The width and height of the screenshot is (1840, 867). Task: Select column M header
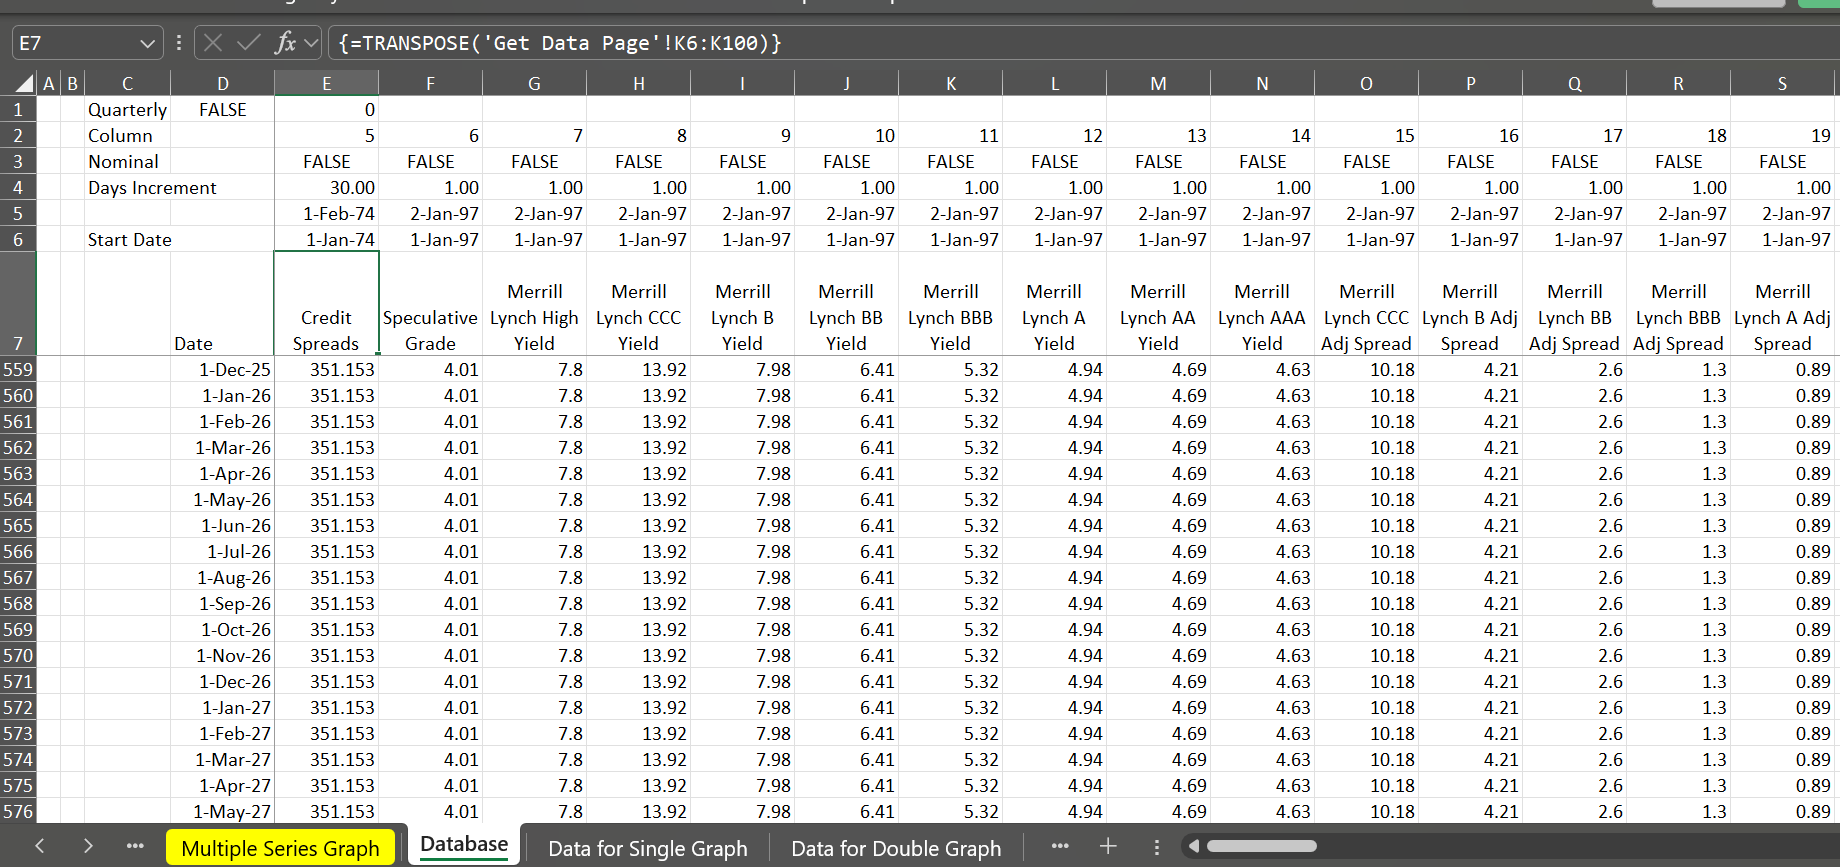1158,84
